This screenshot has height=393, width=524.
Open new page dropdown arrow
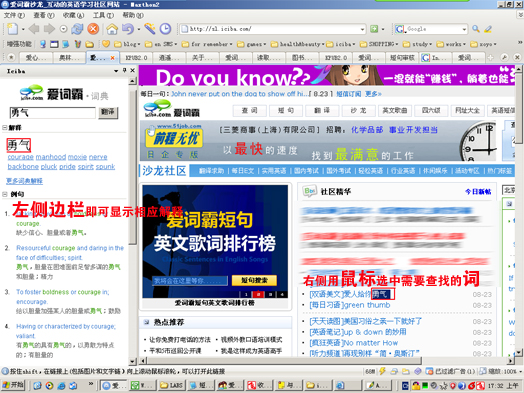click(23, 29)
